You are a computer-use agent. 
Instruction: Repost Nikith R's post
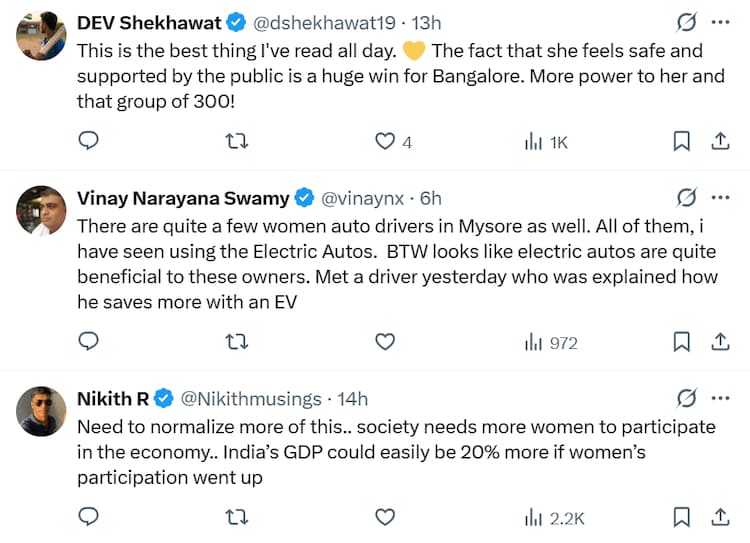(x=237, y=517)
